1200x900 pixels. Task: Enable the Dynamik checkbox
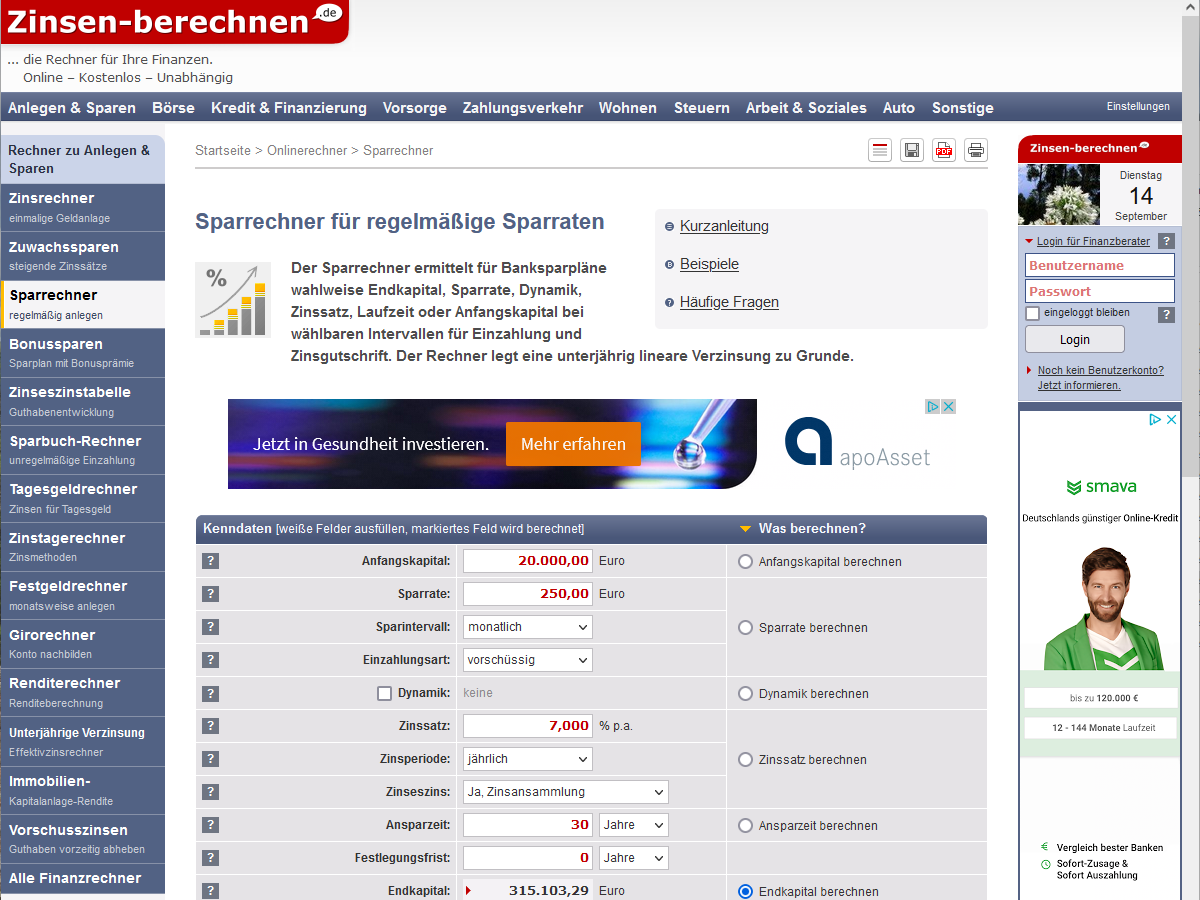pyautogui.click(x=384, y=693)
